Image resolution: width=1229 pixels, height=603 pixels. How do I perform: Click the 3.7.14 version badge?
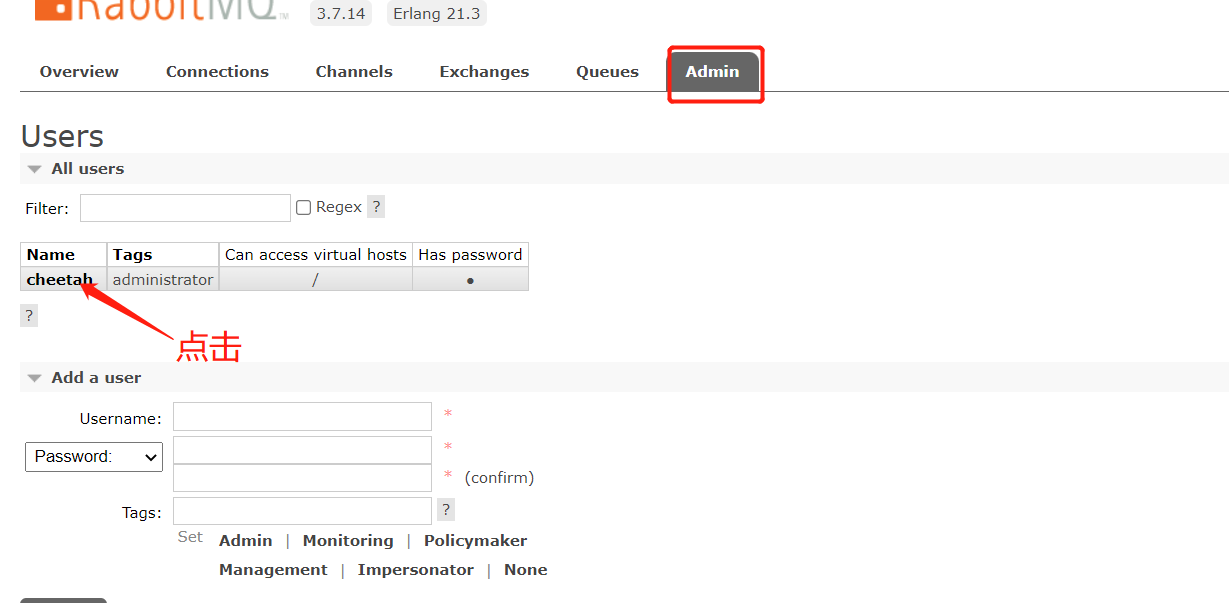point(341,13)
